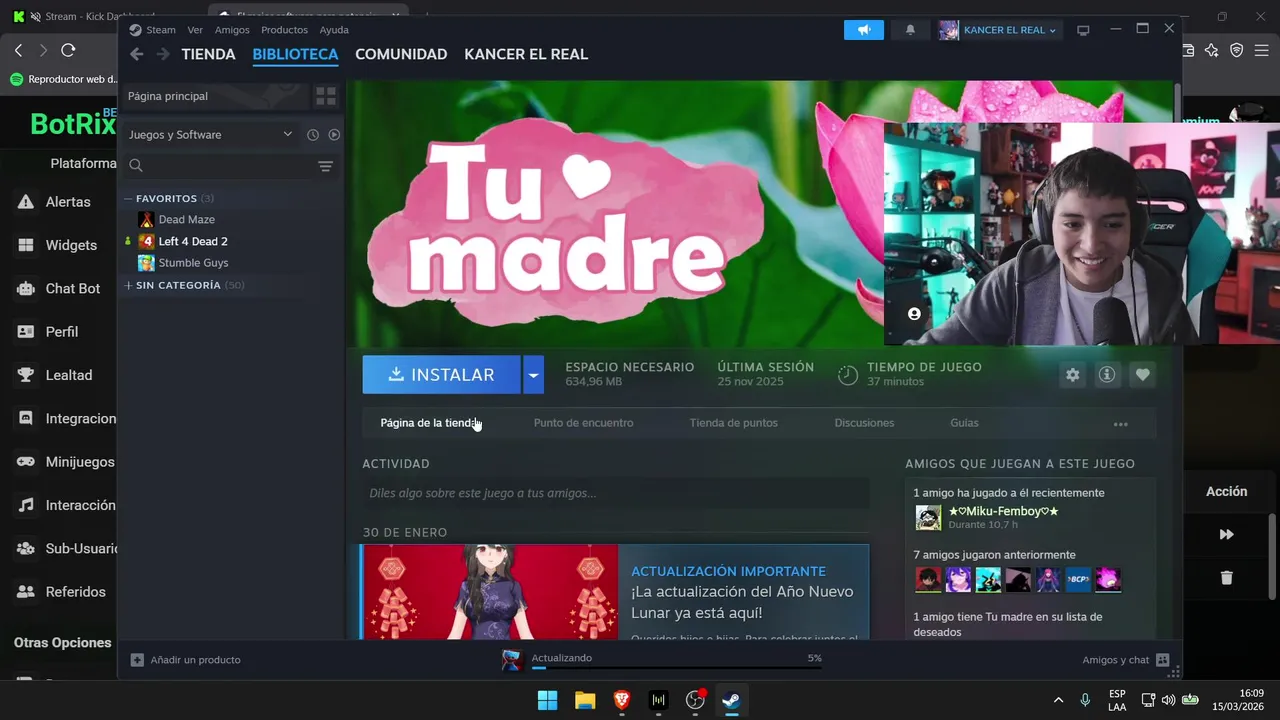Screen dimensions: 1280x720
Task: Open the Ver menu
Action: [195, 30]
